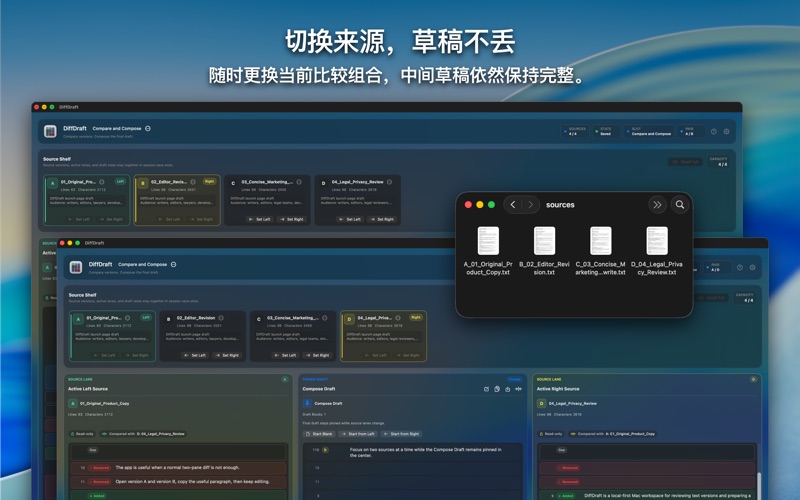Click Start from Left in Compose Draft

click(358, 434)
